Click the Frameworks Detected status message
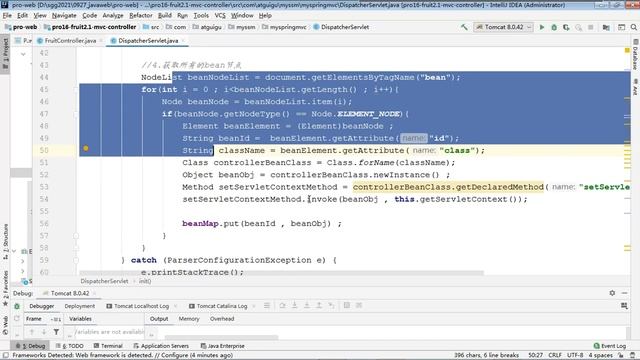This screenshot has height=360, width=640. 122,356
